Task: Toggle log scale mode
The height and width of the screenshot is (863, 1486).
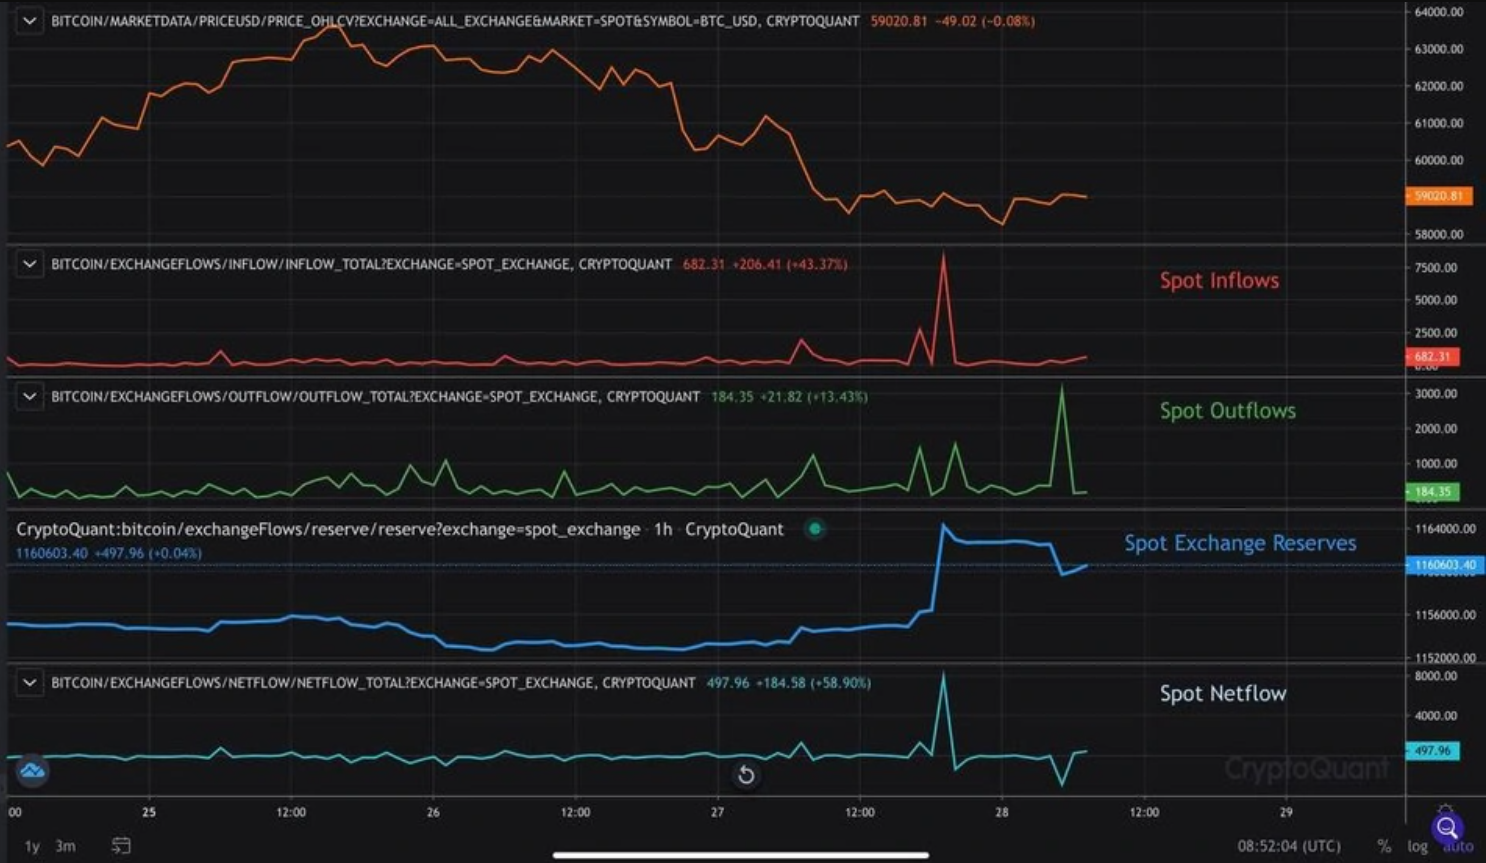Action: (x=1417, y=846)
